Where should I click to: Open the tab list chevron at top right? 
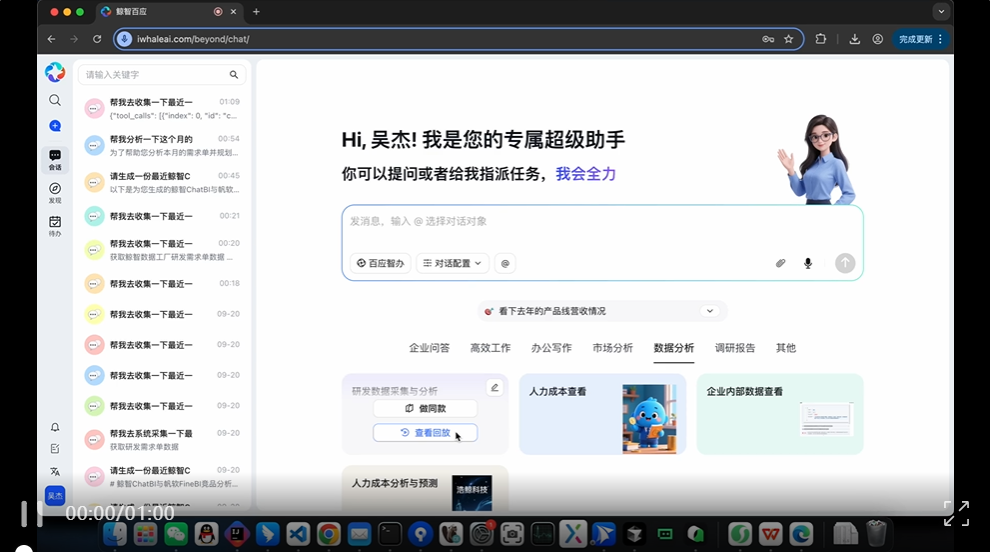pyautogui.click(x=941, y=11)
